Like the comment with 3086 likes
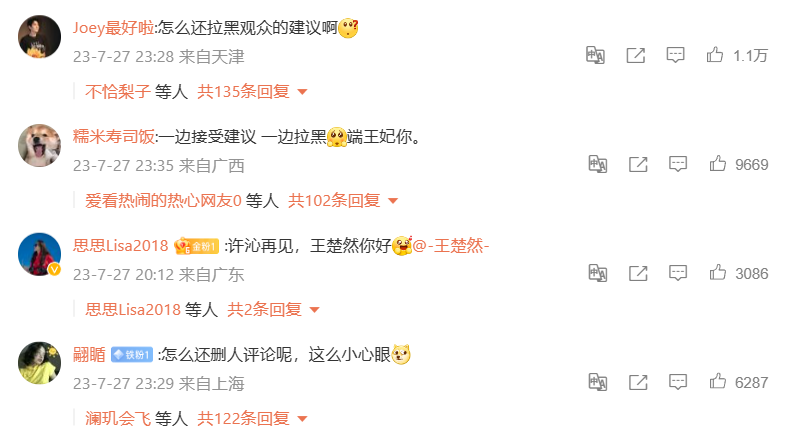789x440 pixels. click(718, 273)
